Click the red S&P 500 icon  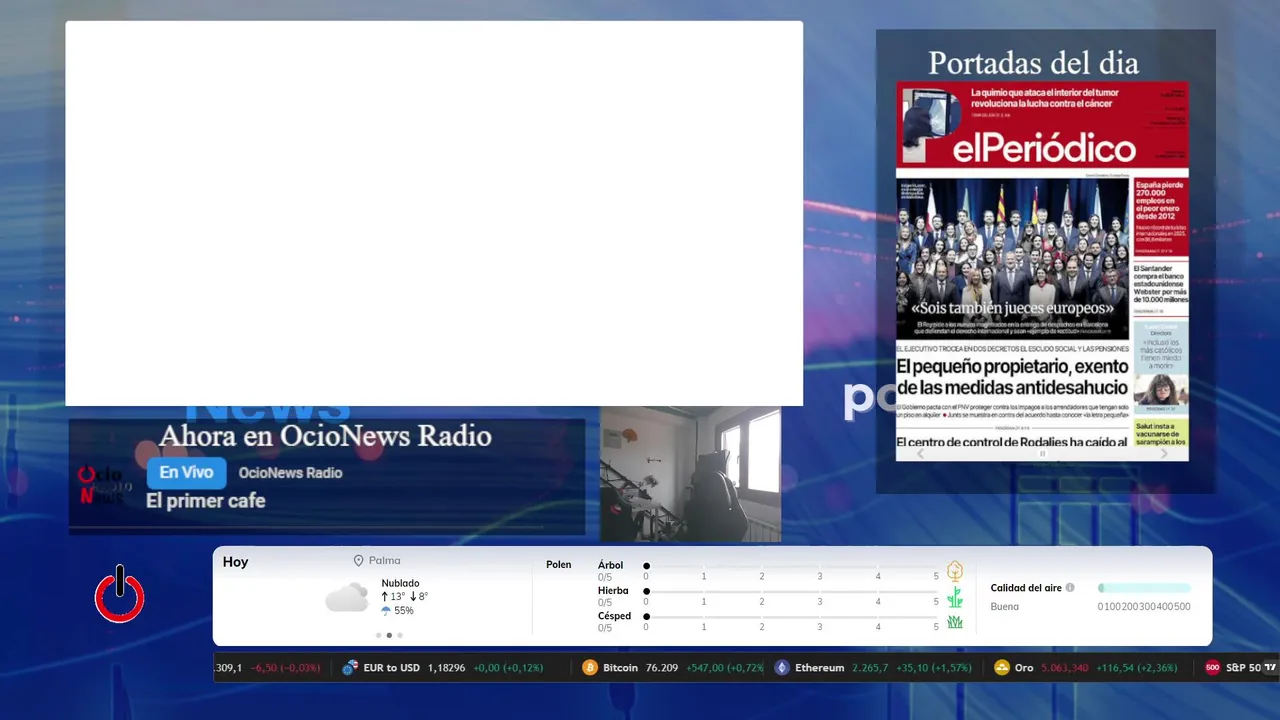[x=1213, y=667]
